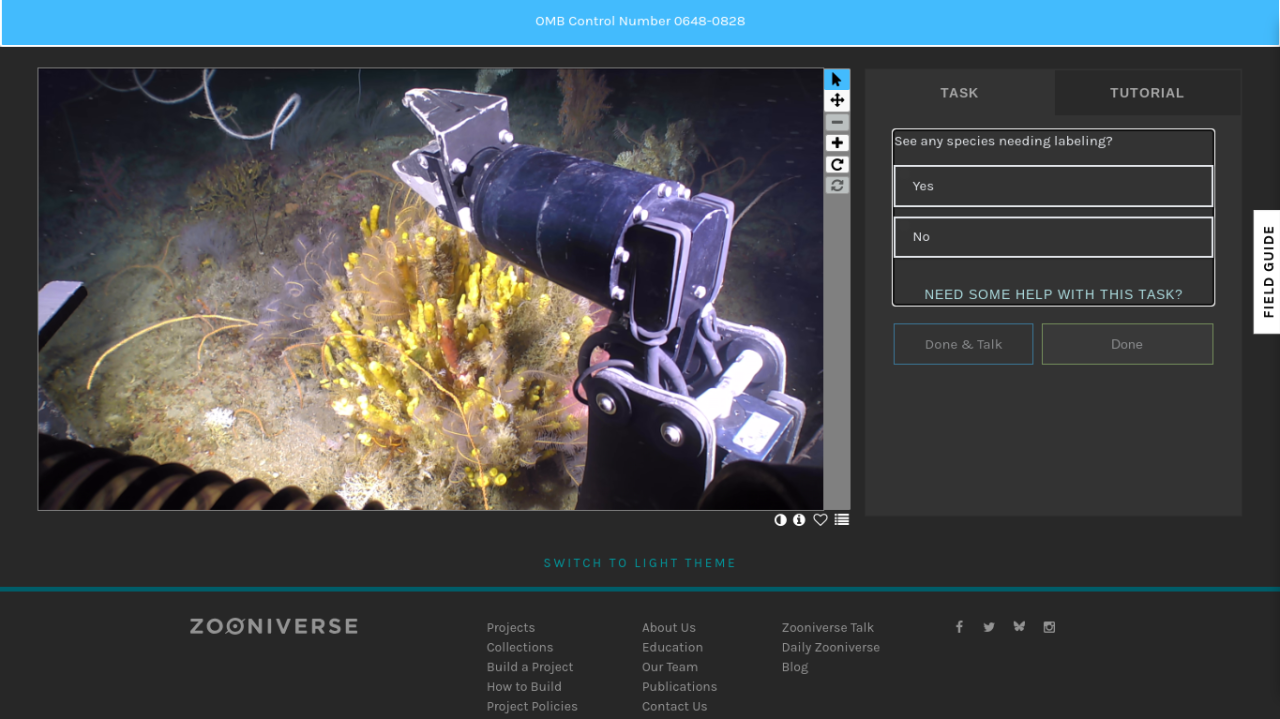The height and width of the screenshot is (719, 1280).
Task: Reset the image view
Action: coord(837,185)
